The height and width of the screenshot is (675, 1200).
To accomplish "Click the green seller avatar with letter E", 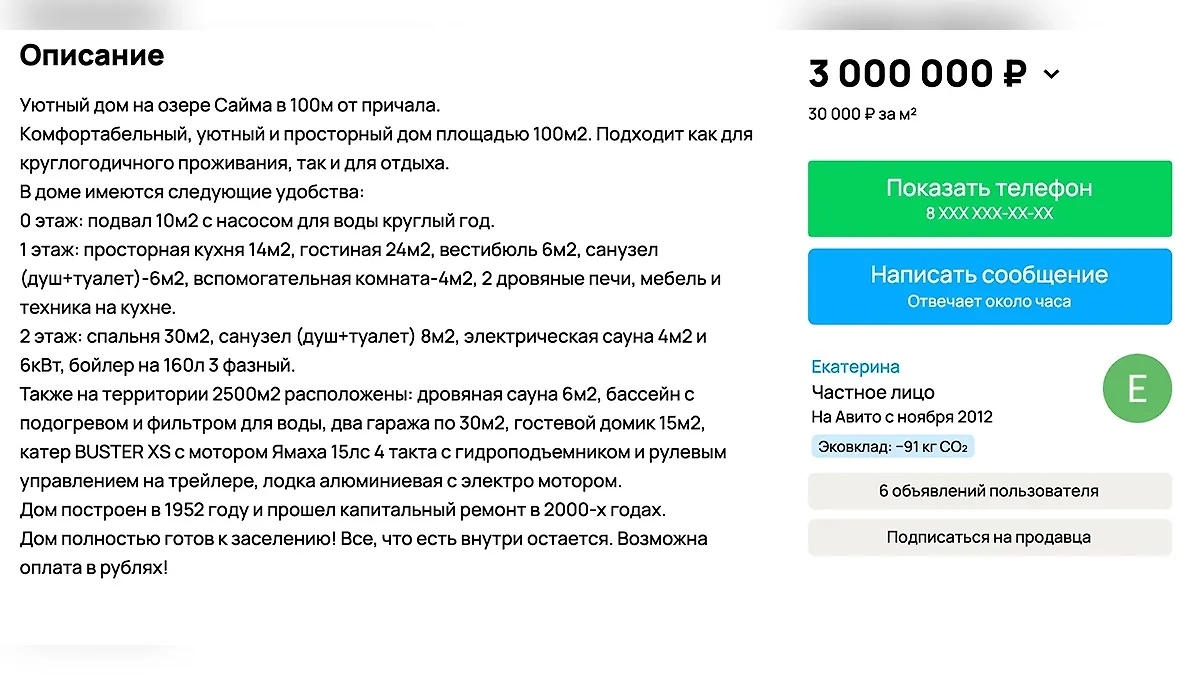I will 1137,388.
